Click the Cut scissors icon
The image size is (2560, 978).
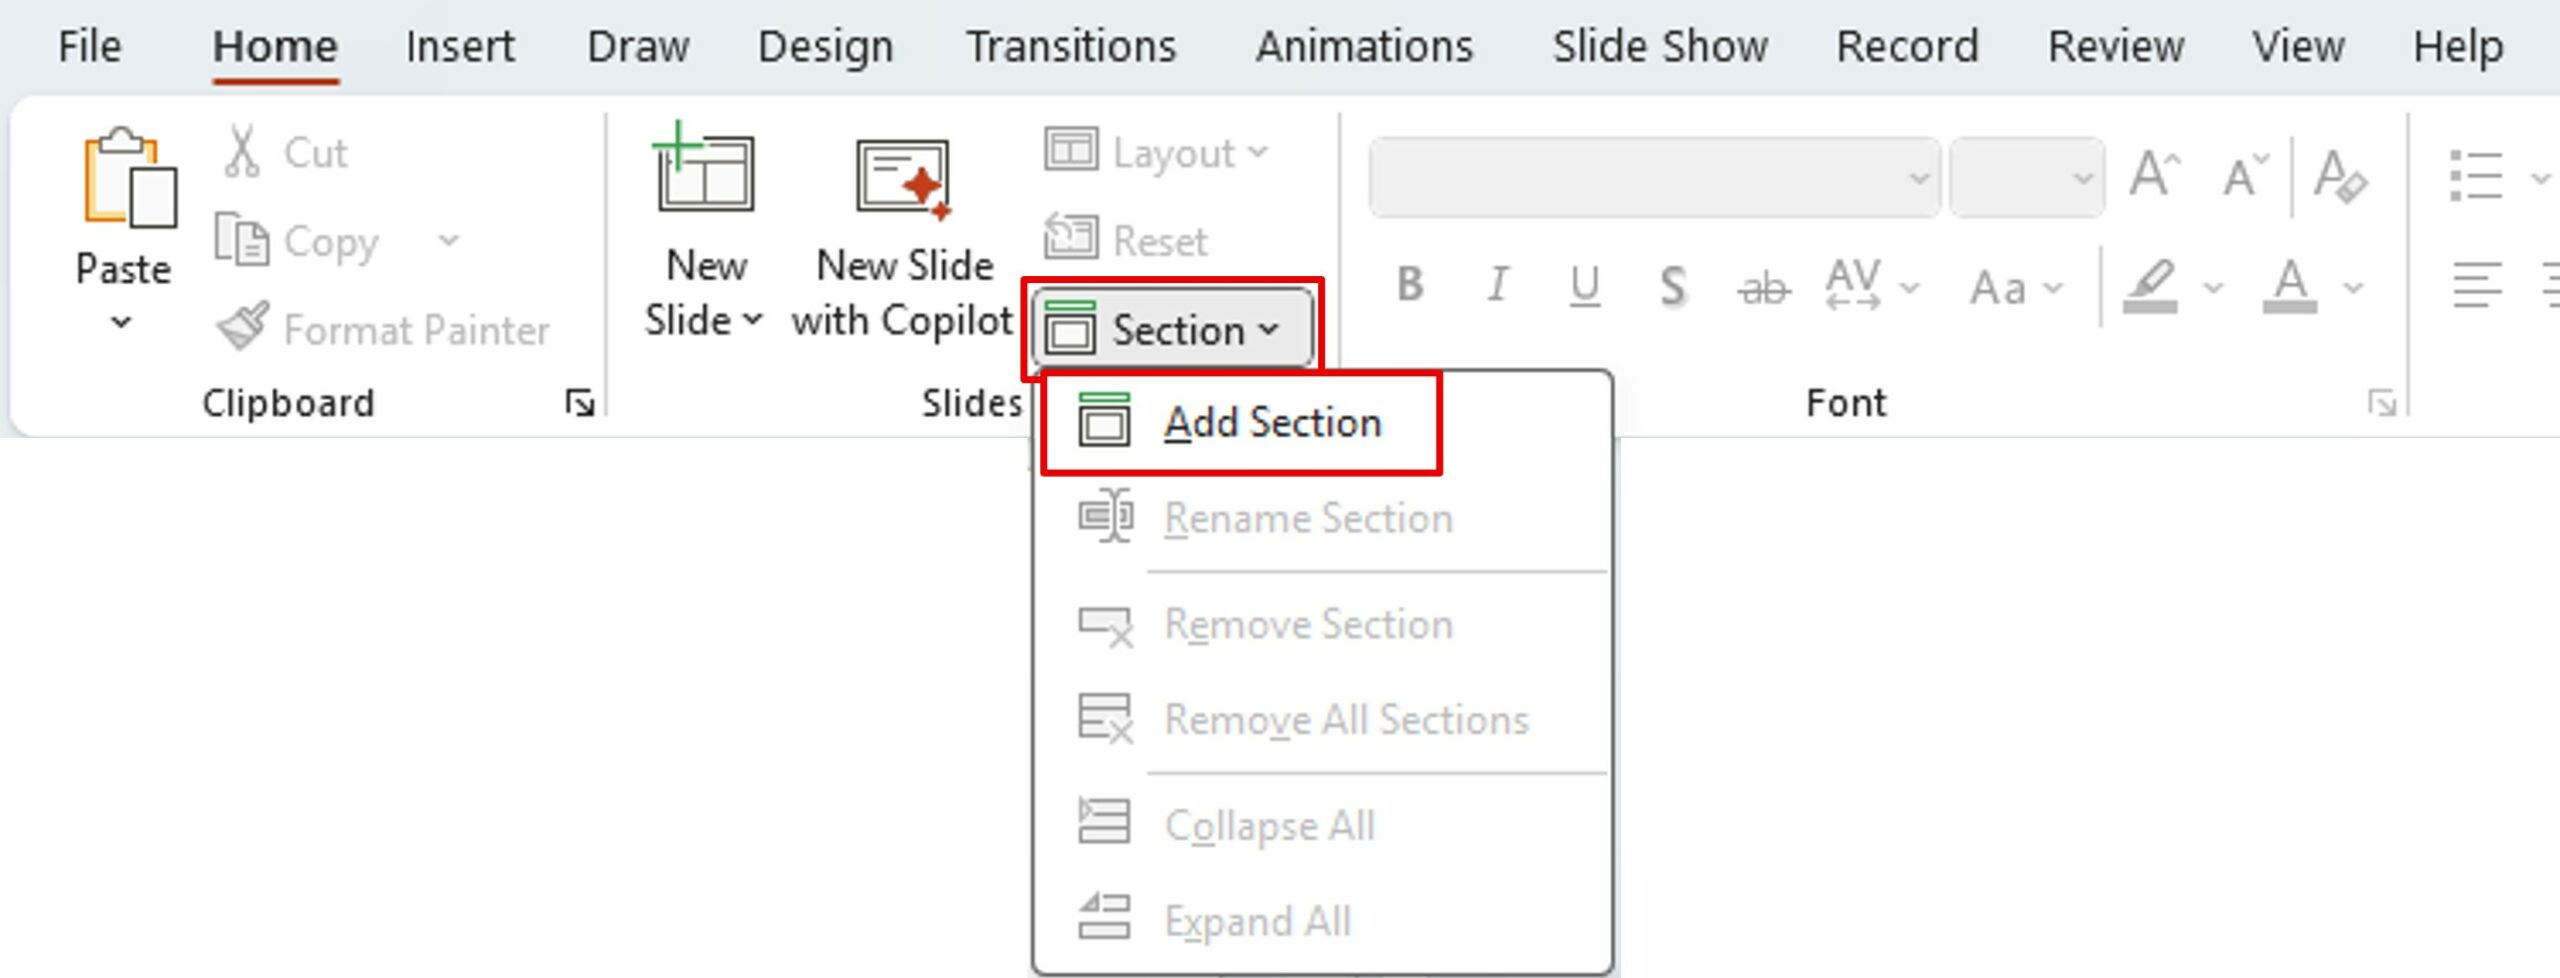[x=242, y=153]
